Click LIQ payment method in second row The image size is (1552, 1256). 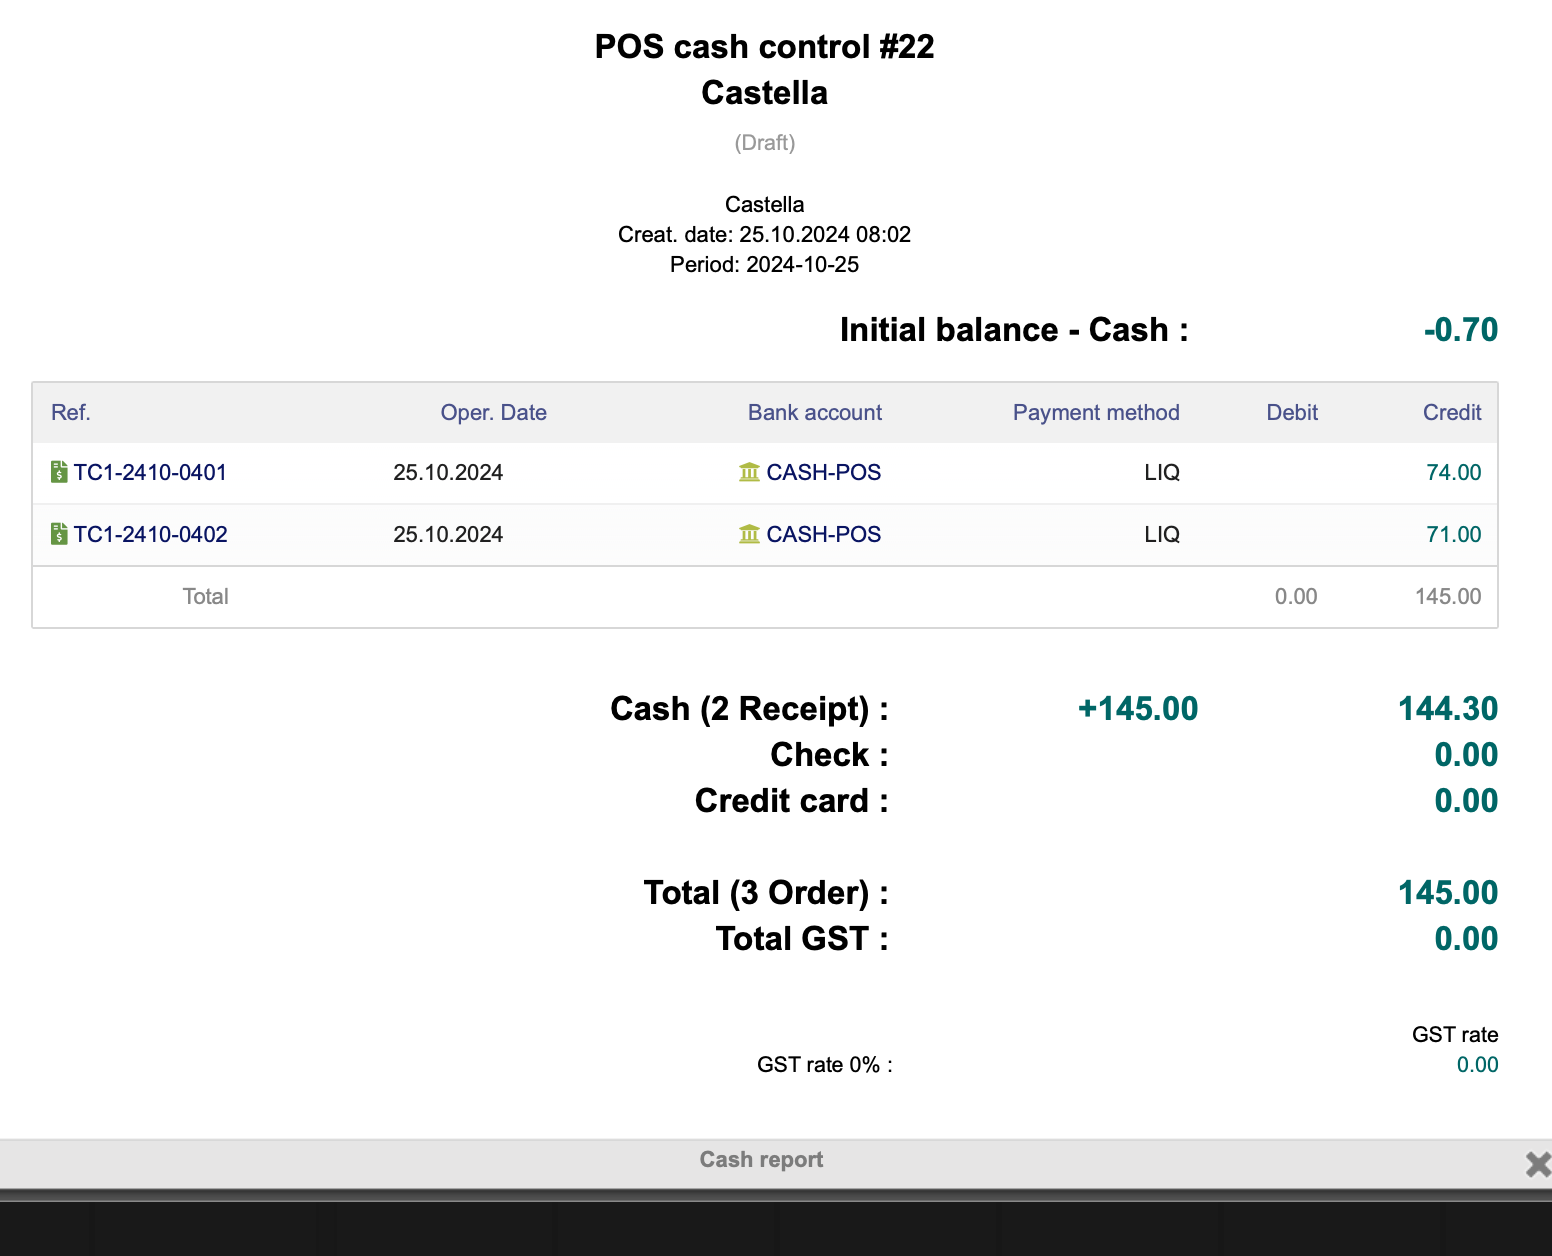click(x=1162, y=534)
